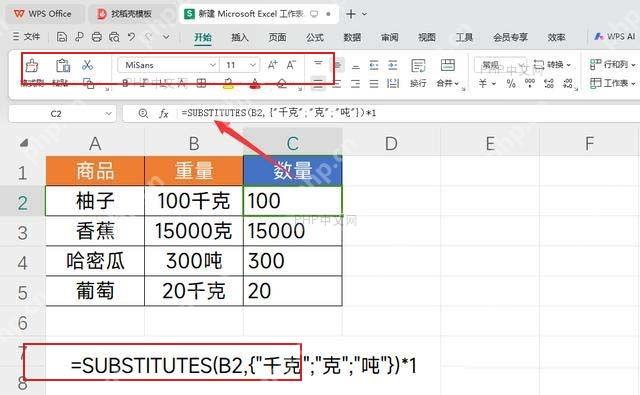
Task: Click the cell borders icon
Action: [x=201, y=84]
